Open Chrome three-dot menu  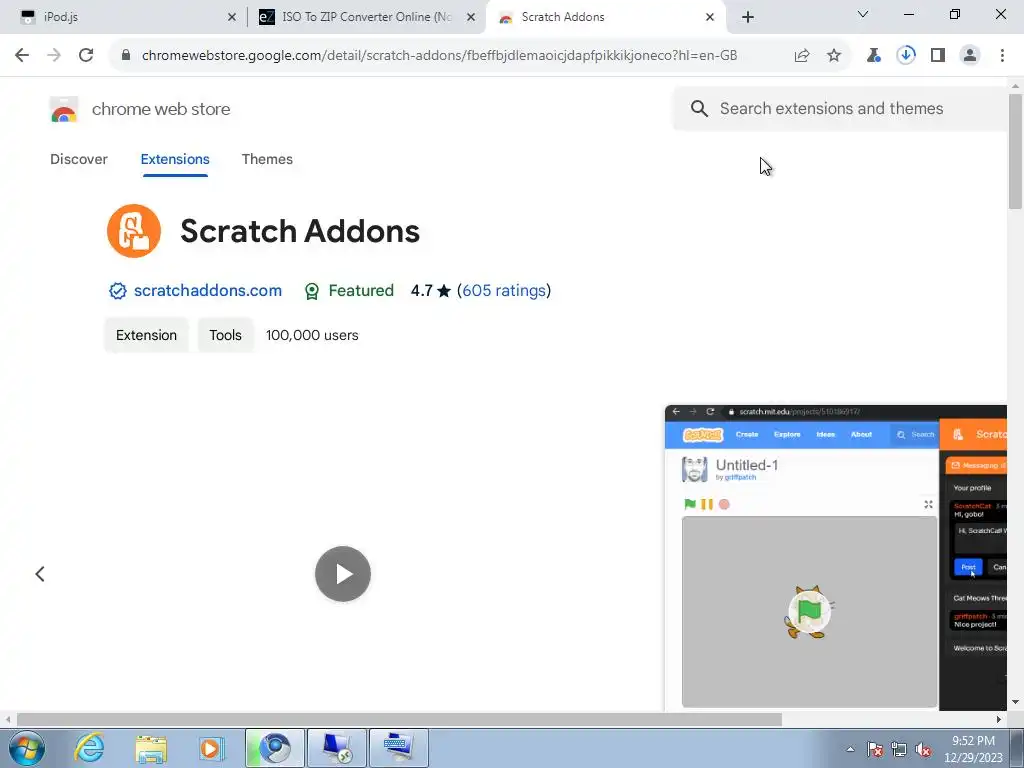click(x=1002, y=56)
